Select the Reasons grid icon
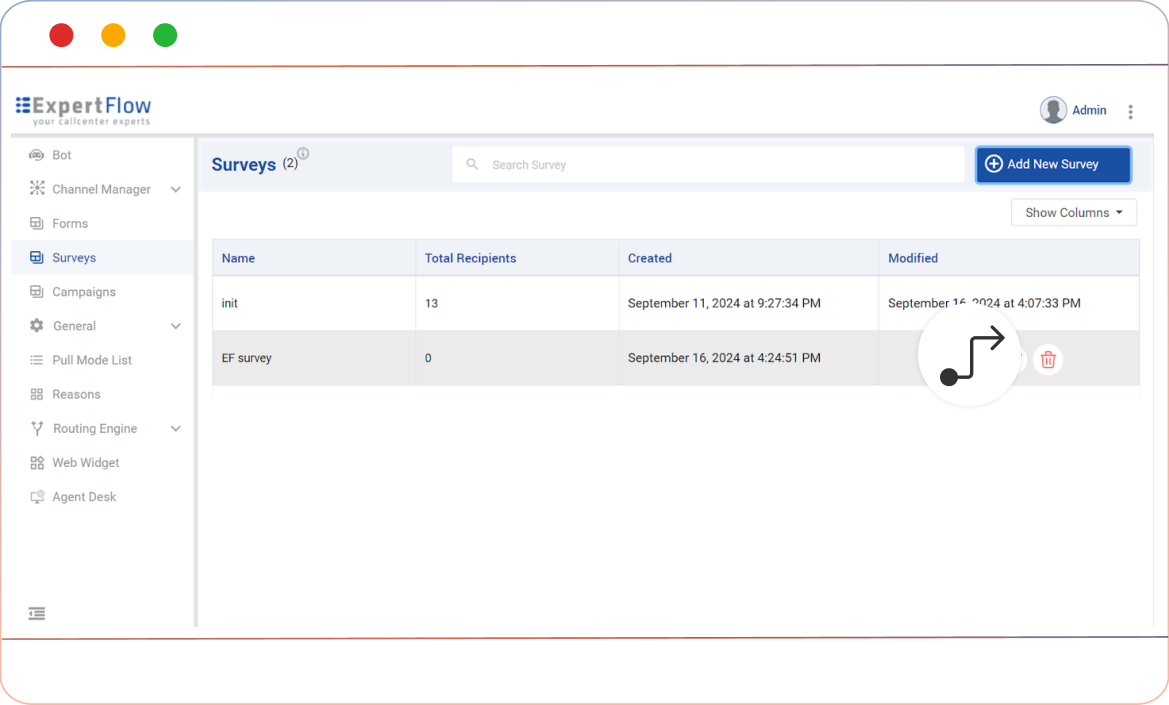Viewport: 1169px width, 705px height. coord(36,394)
